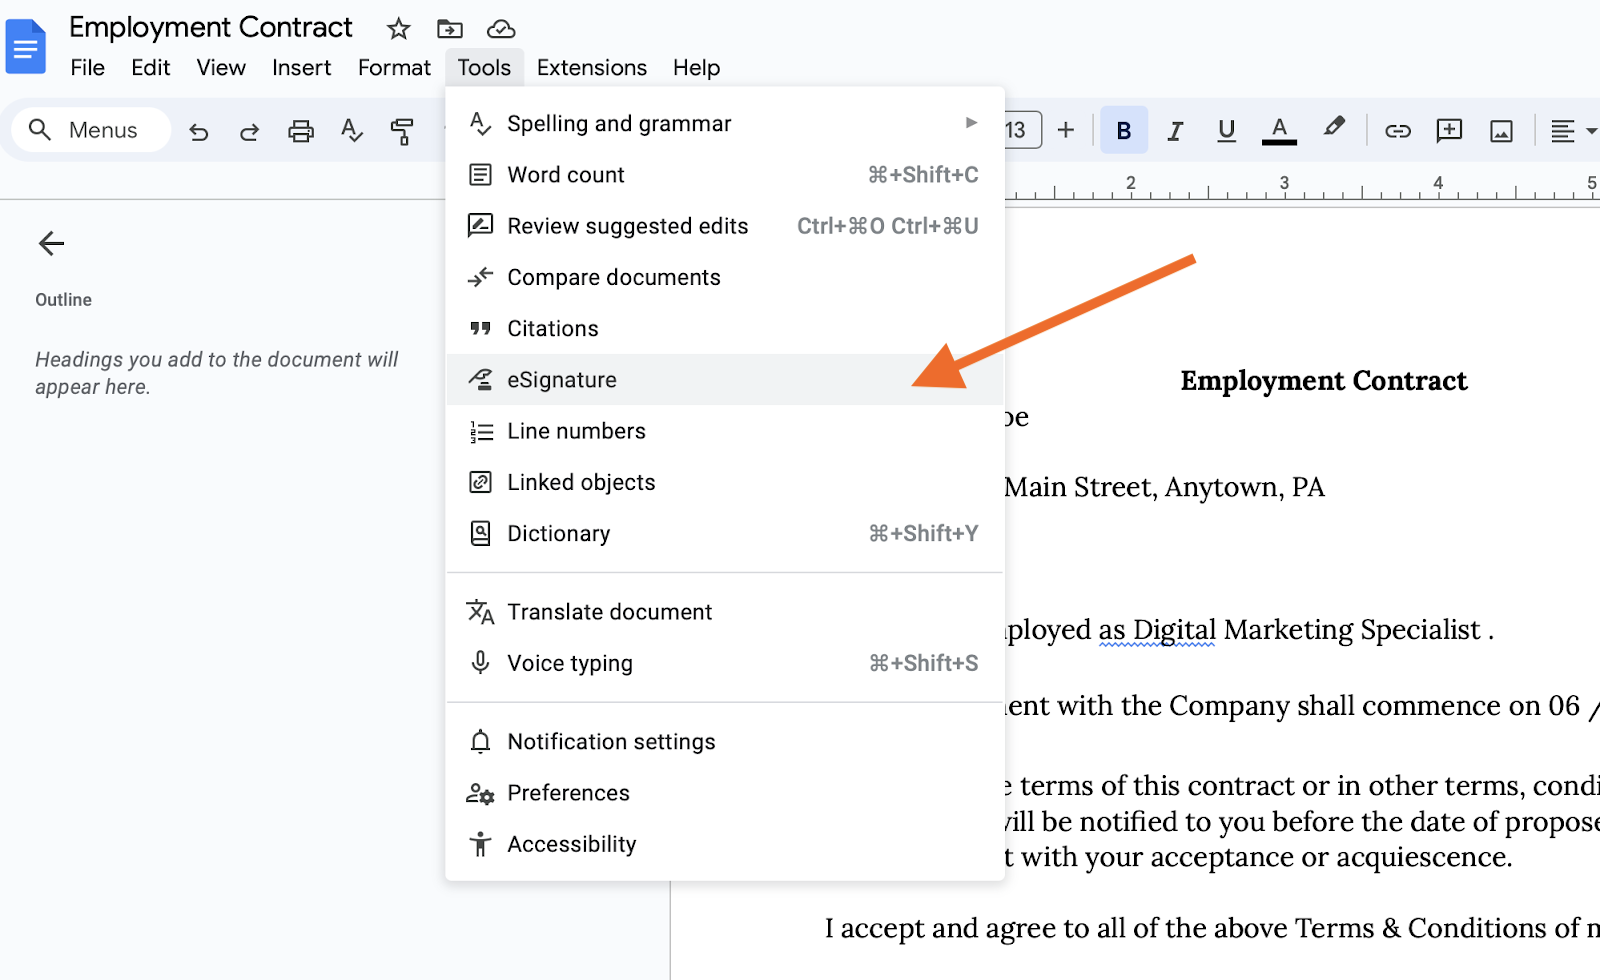
Task: Collapse the outline panel with back arrow
Action: click(51, 243)
